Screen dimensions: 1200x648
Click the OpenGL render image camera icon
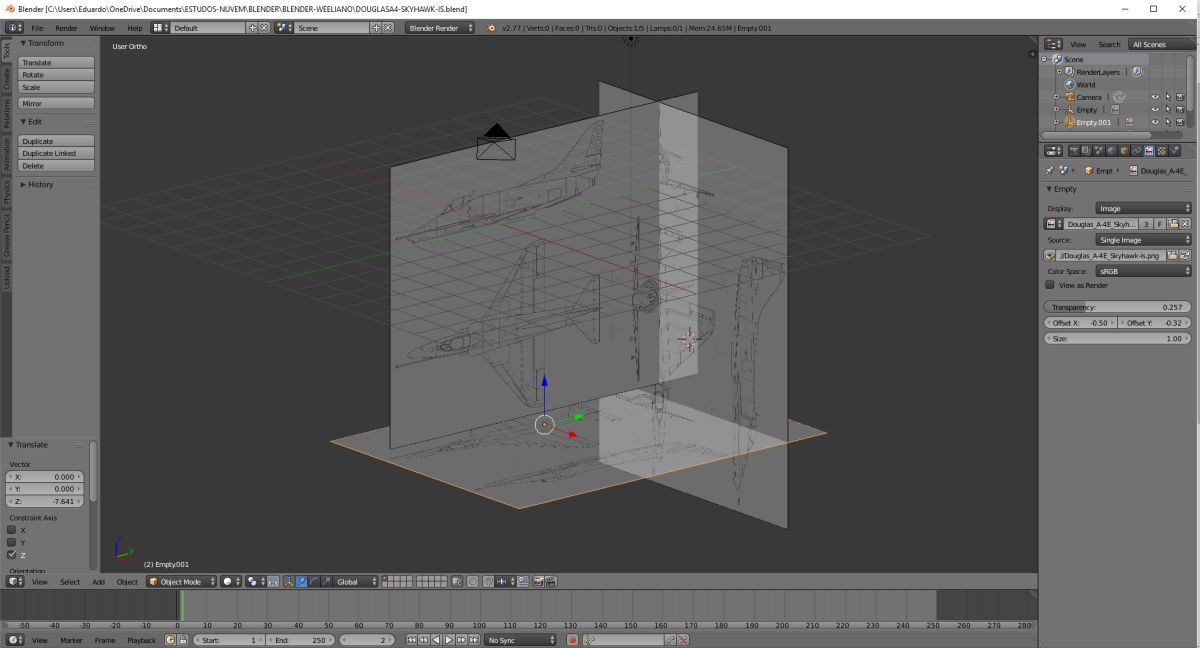[538, 581]
